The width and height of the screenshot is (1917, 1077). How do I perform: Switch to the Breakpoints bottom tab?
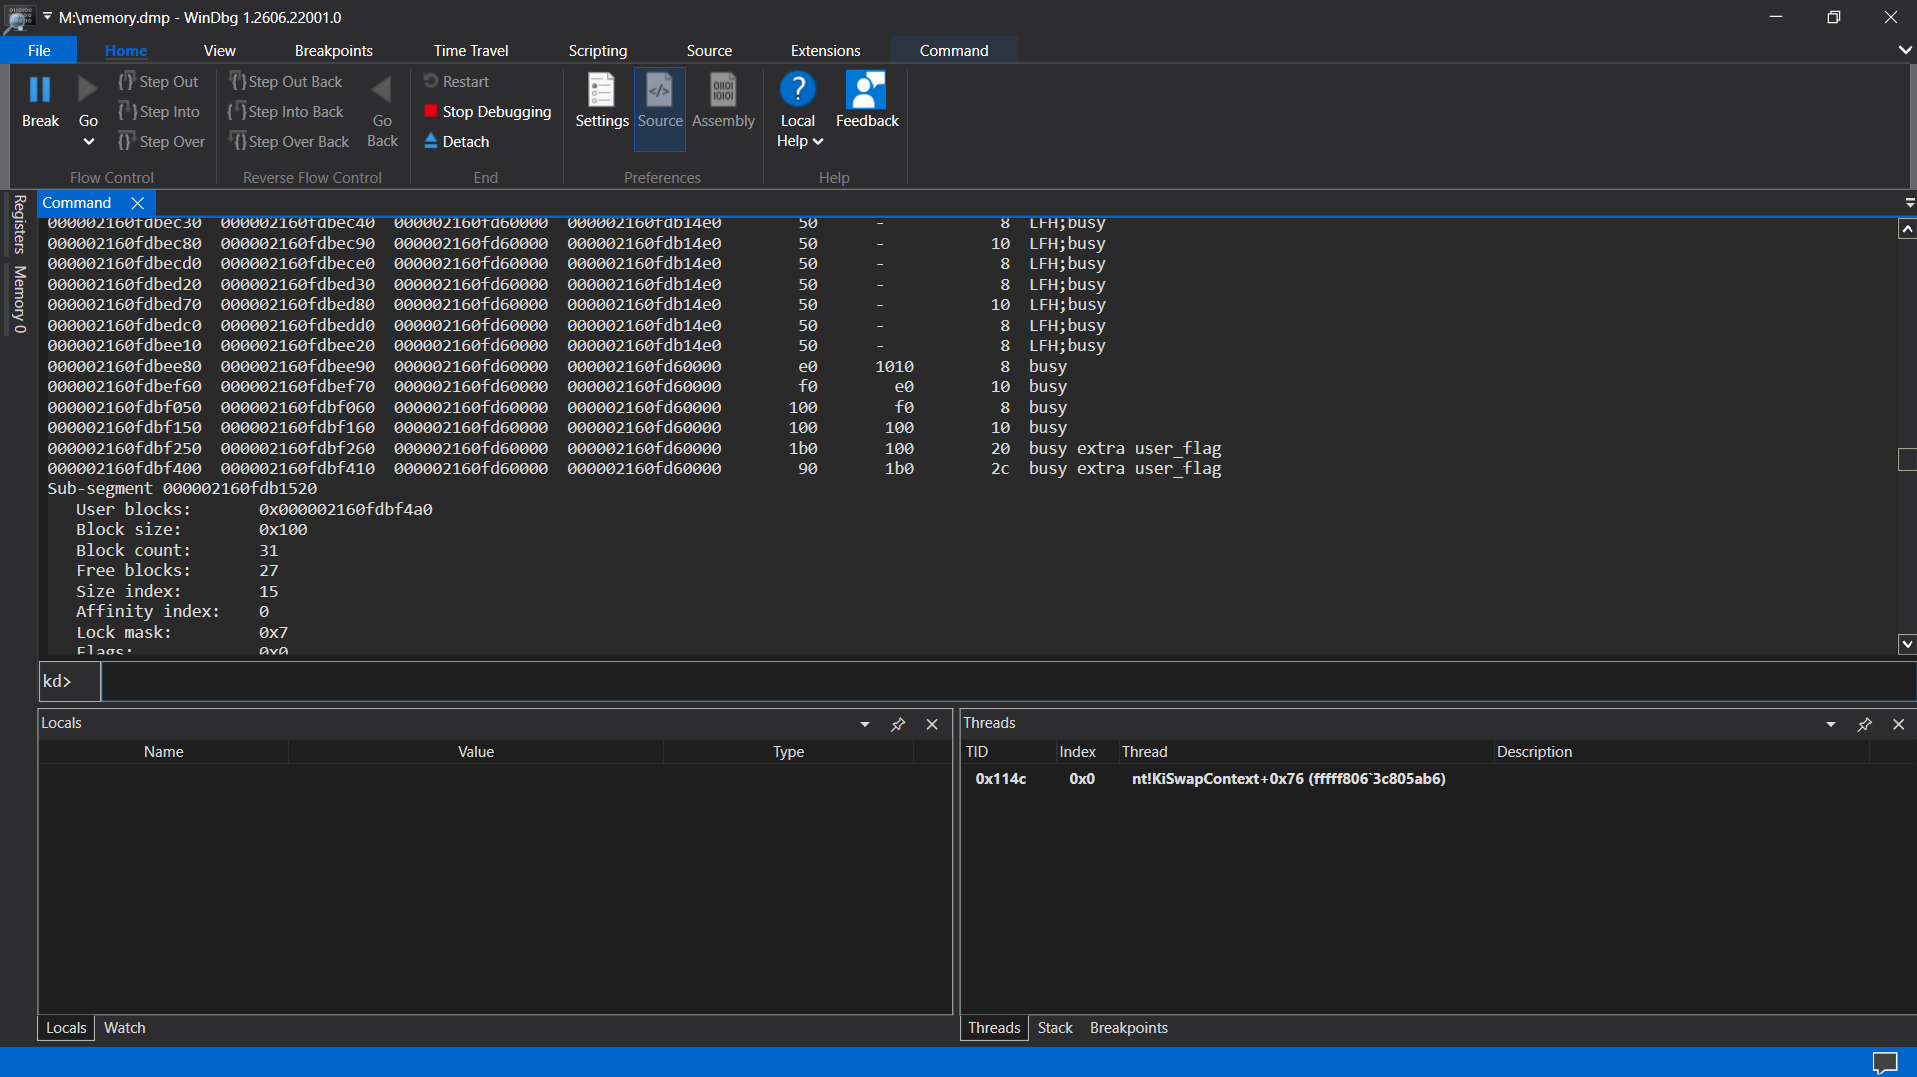click(1129, 1028)
